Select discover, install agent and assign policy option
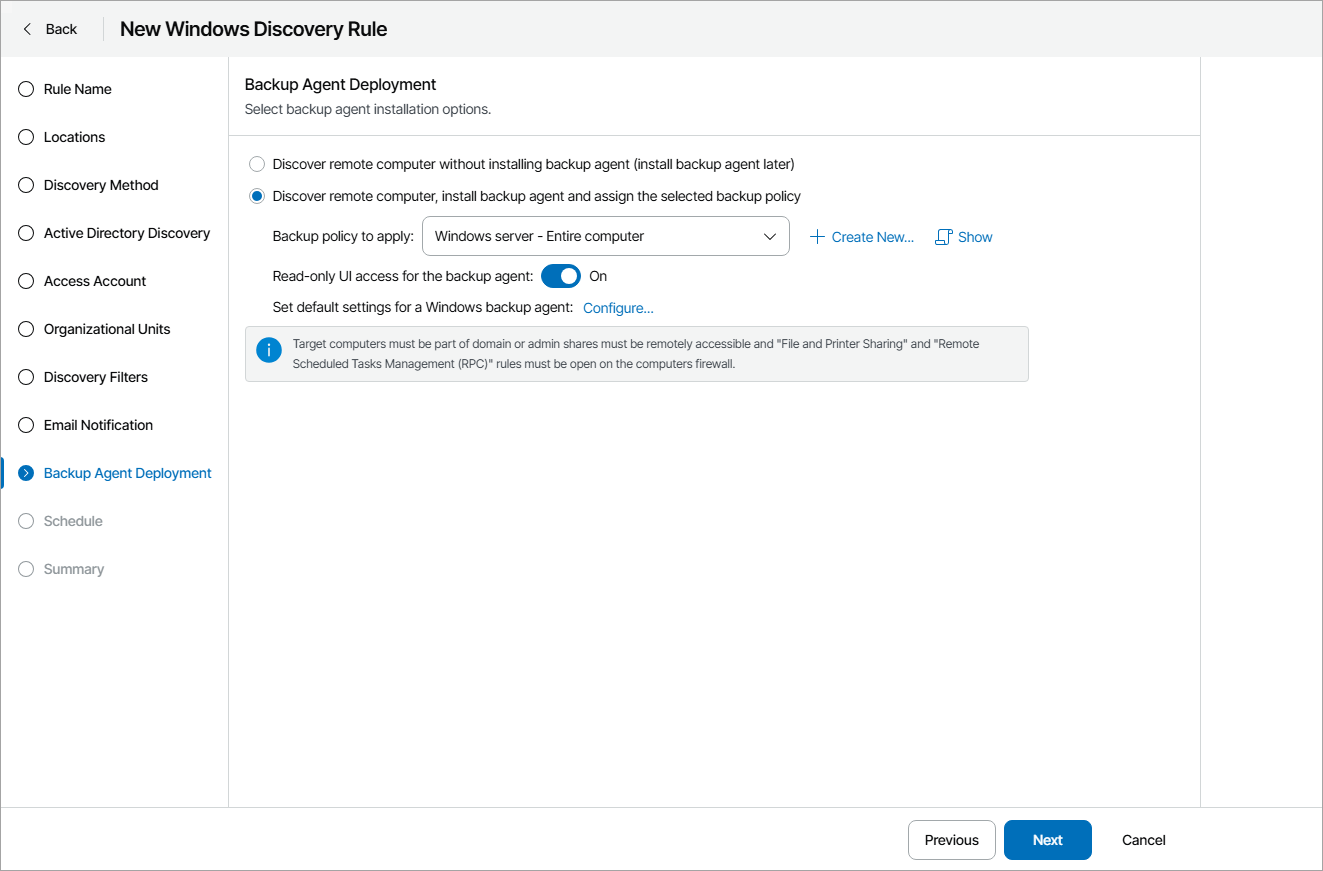Image resolution: width=1323 pixels, height=871 pixels. tap(257, 196)
